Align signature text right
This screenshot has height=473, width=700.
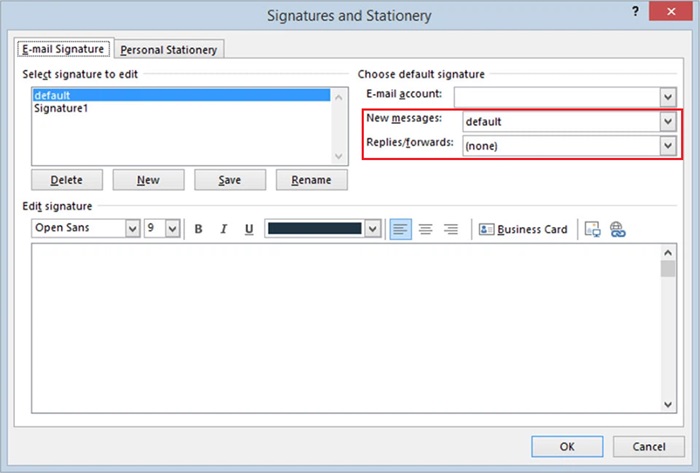pos(450,229)
